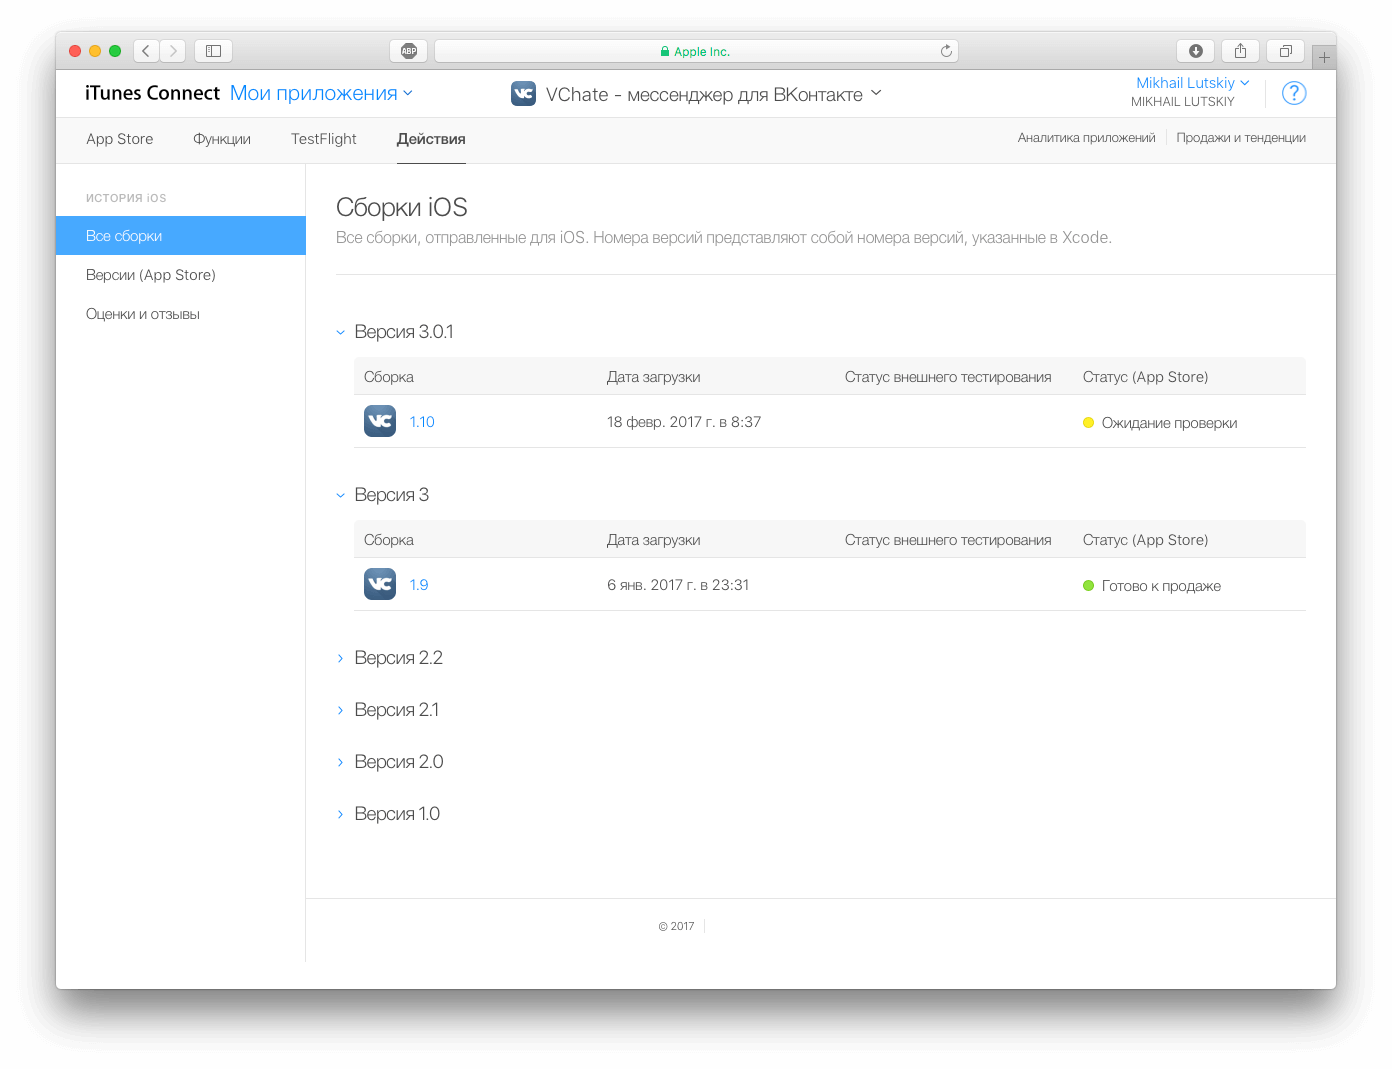The height and width of the screenshot is (1069, 1392).
Task: Switch to the App Store tab
Action: (120, 139)
